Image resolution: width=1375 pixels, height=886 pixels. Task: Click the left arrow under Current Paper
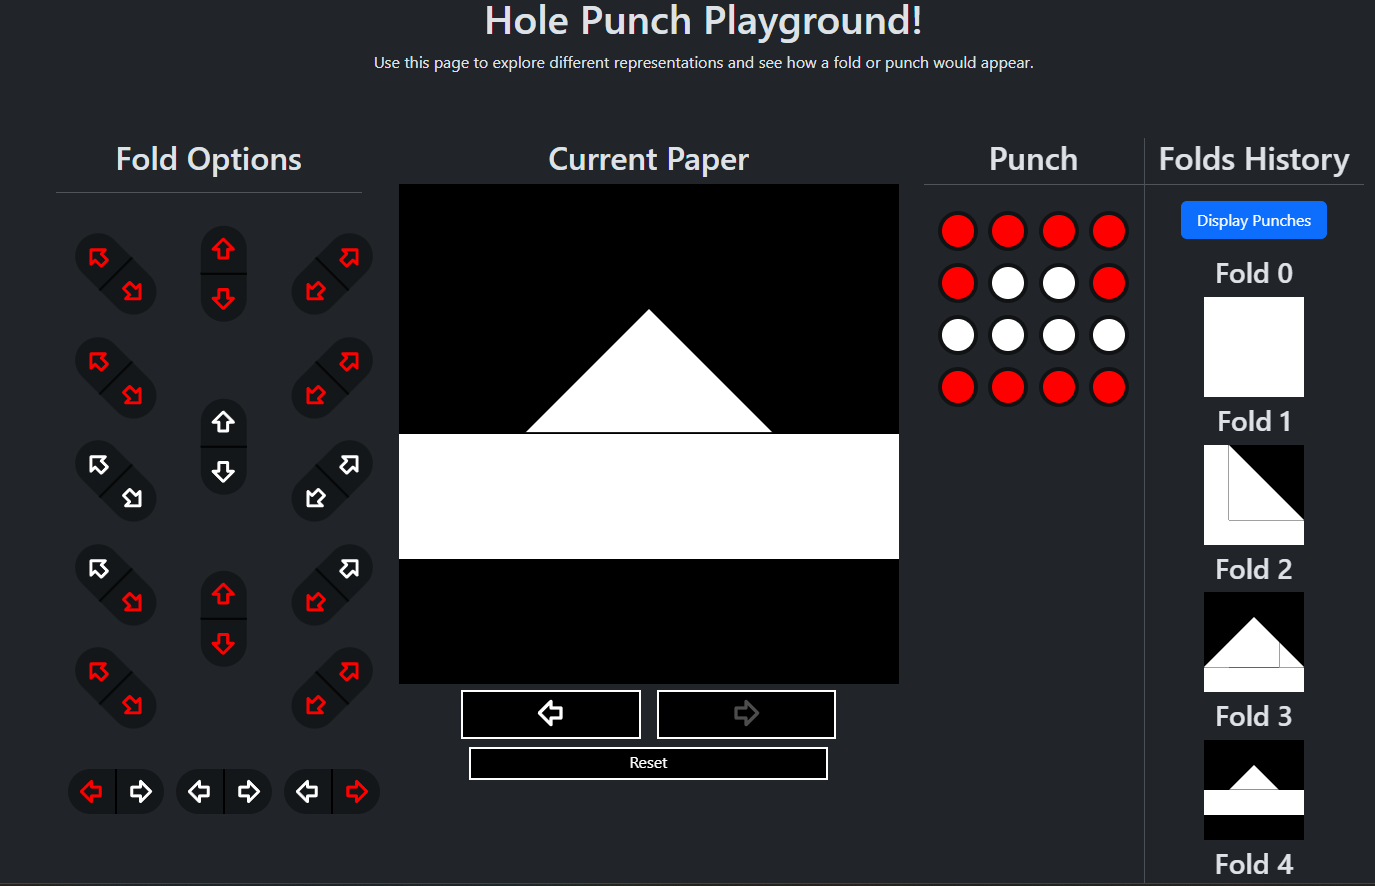[x=550, y=714]
